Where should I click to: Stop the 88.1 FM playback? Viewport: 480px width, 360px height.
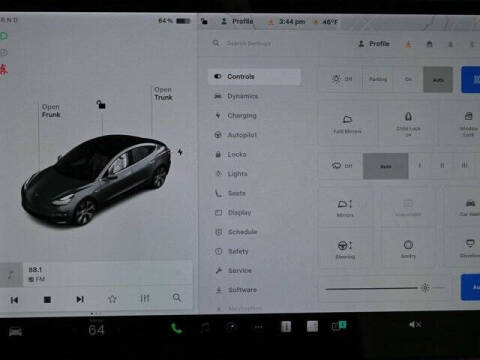pyautogui.click(x=47, y=300)
